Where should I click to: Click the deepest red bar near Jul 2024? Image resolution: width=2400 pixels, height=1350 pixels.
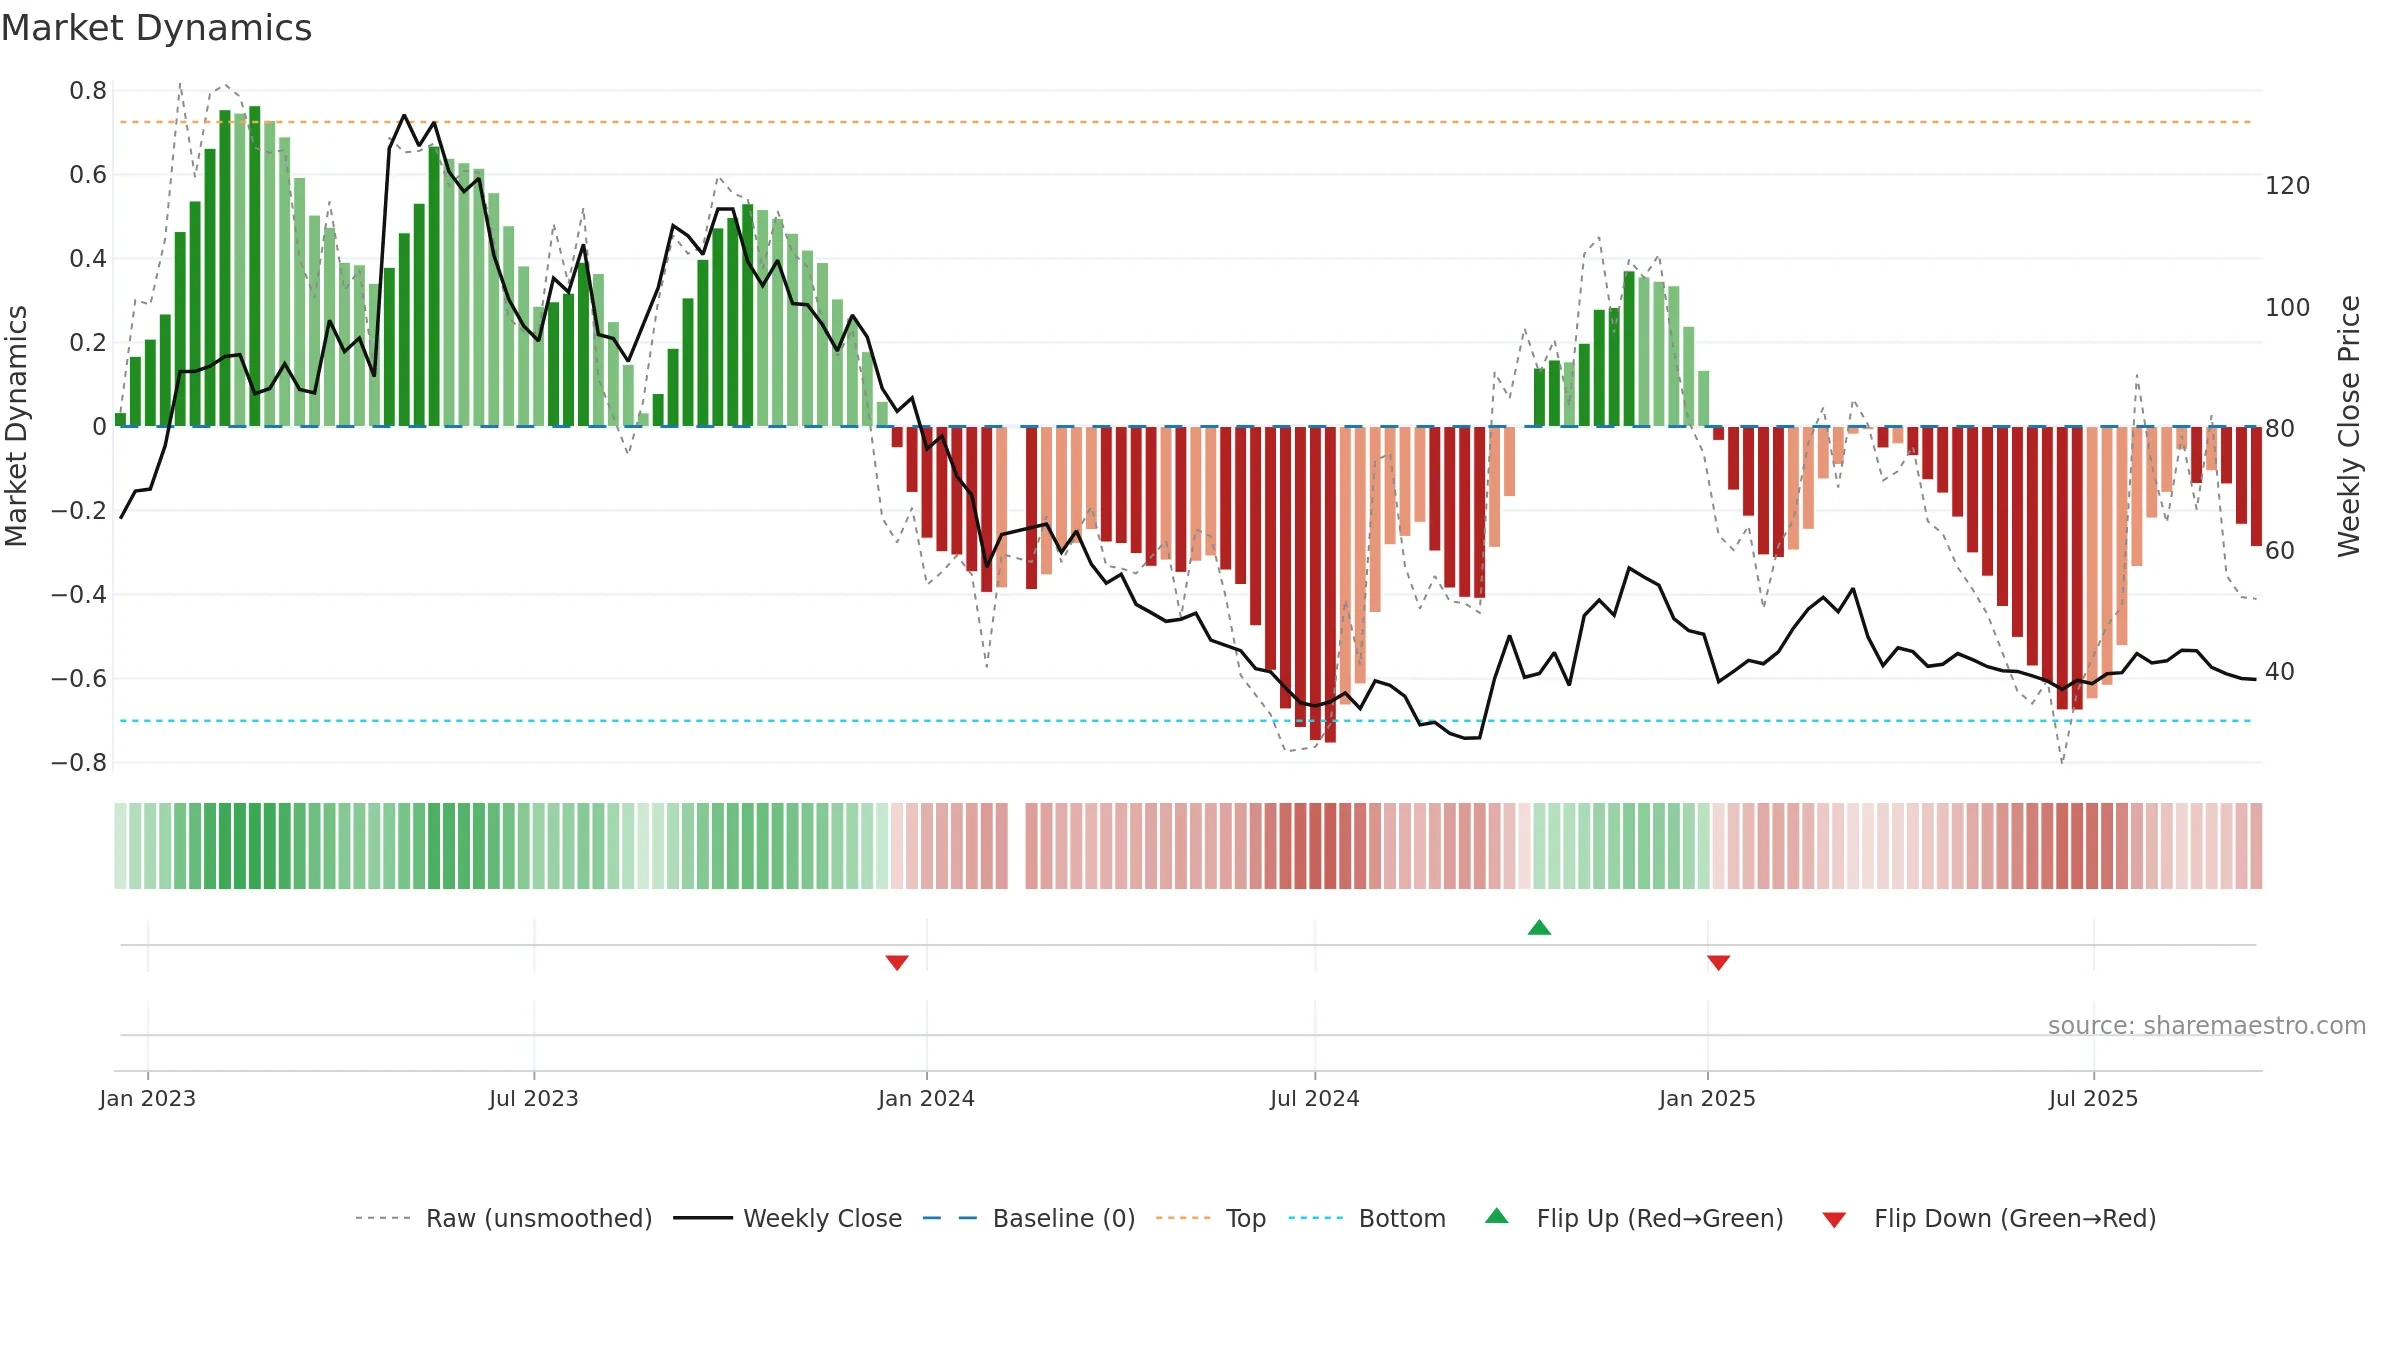tap(1330, 584)
